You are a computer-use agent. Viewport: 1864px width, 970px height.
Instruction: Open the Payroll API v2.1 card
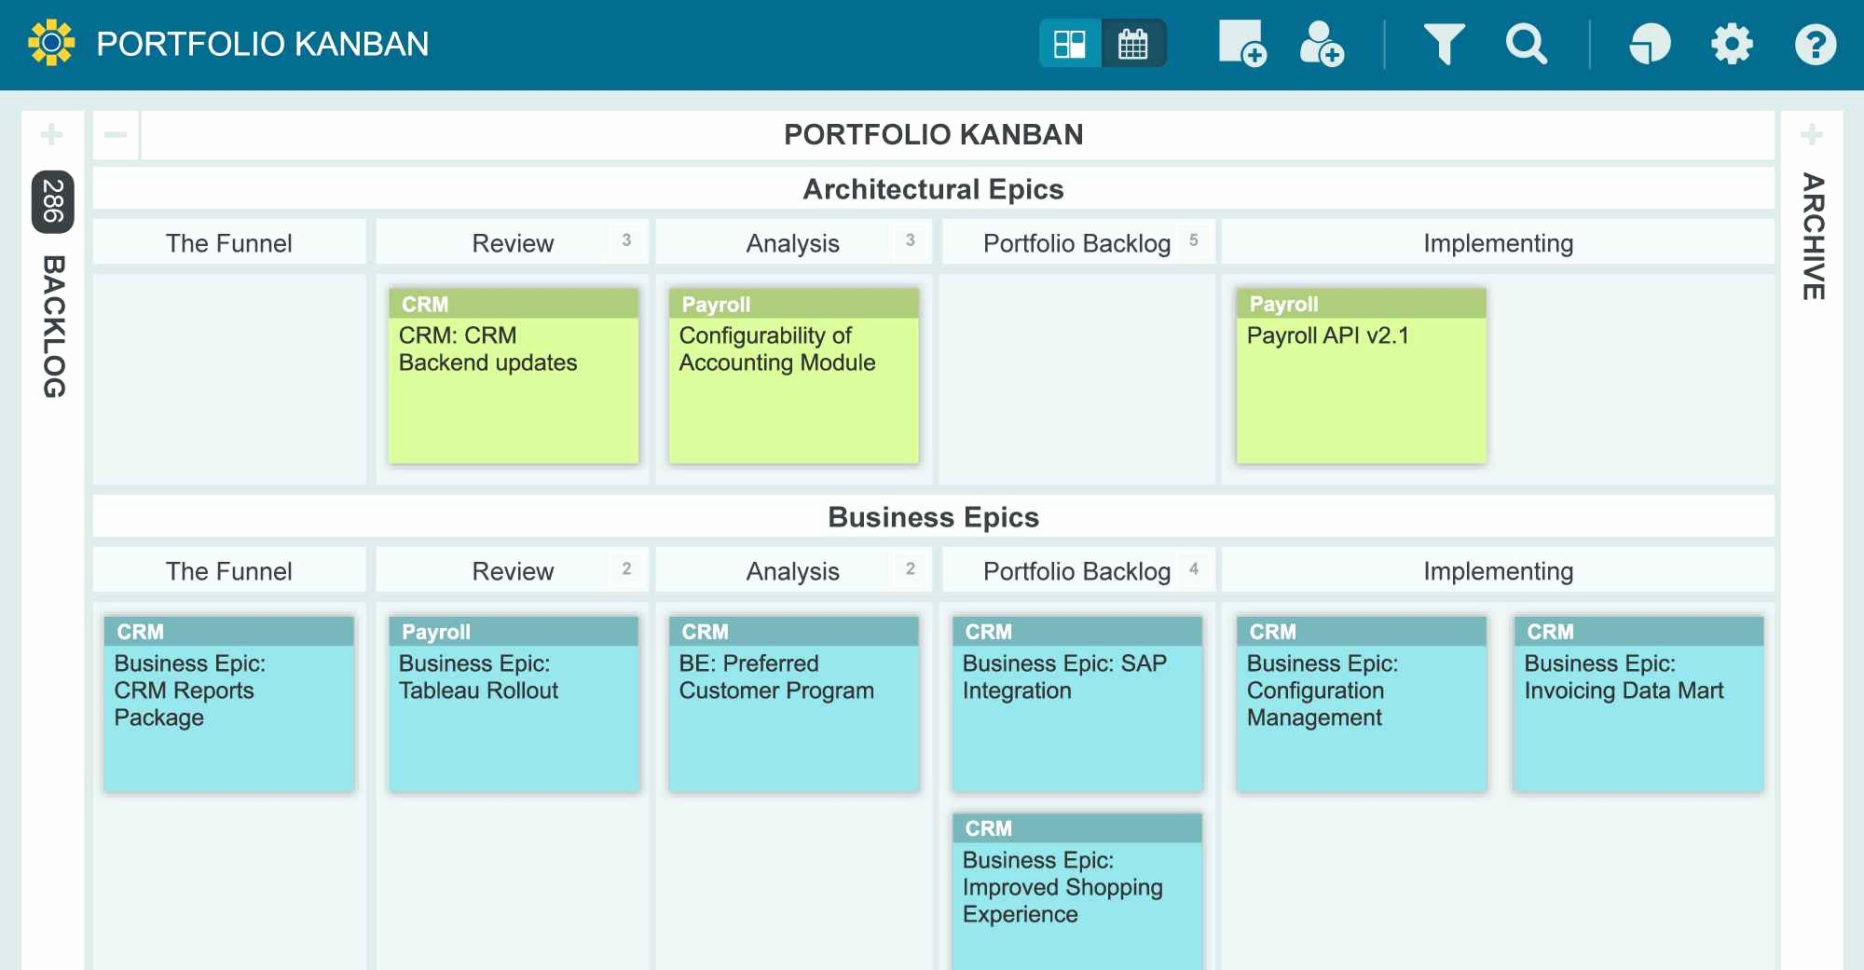point(1360,375)
